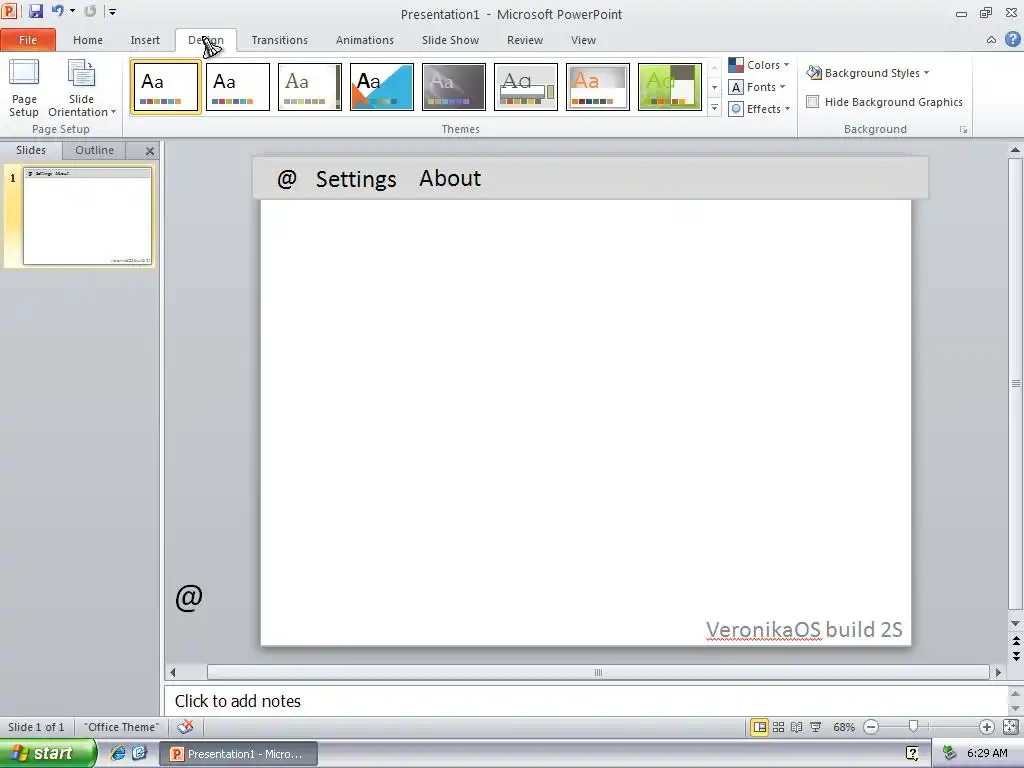The image size is (1024, 768).
Task: Open Customize Quick Access Toolbar dropdown
Action: 112,12
